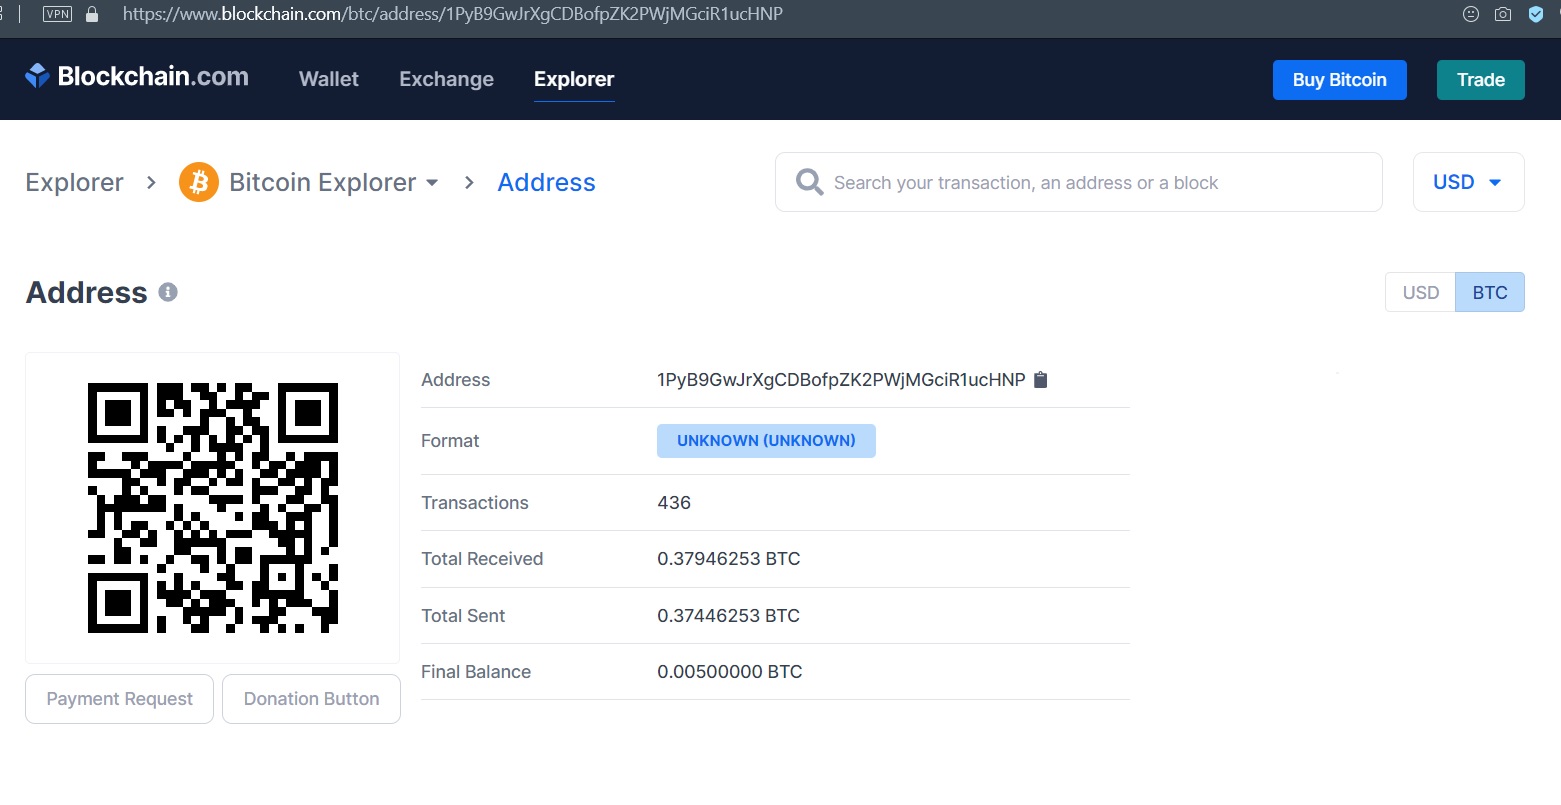Click the address QR code image
Viewport: 1561px width, 805px height.
(213, 508)
